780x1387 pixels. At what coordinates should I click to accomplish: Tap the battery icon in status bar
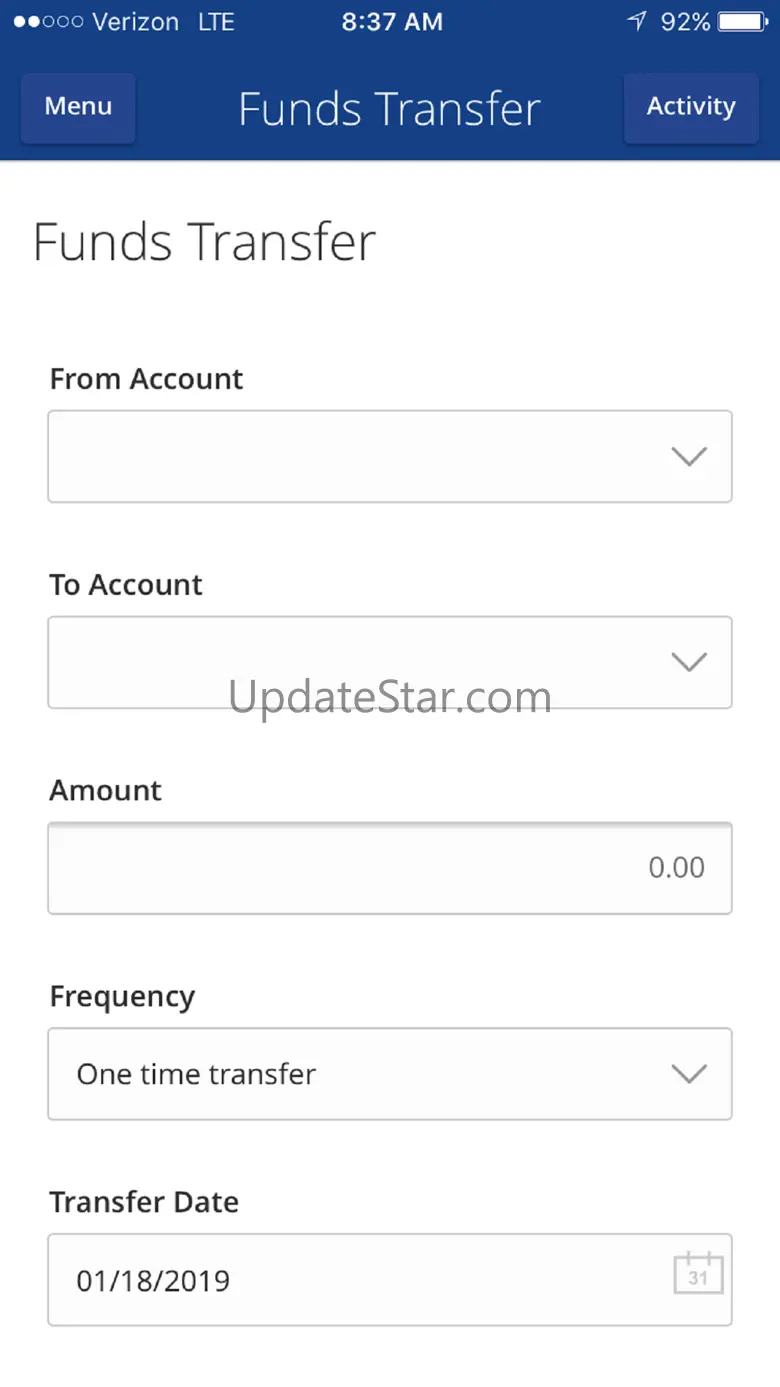[741, 22]
